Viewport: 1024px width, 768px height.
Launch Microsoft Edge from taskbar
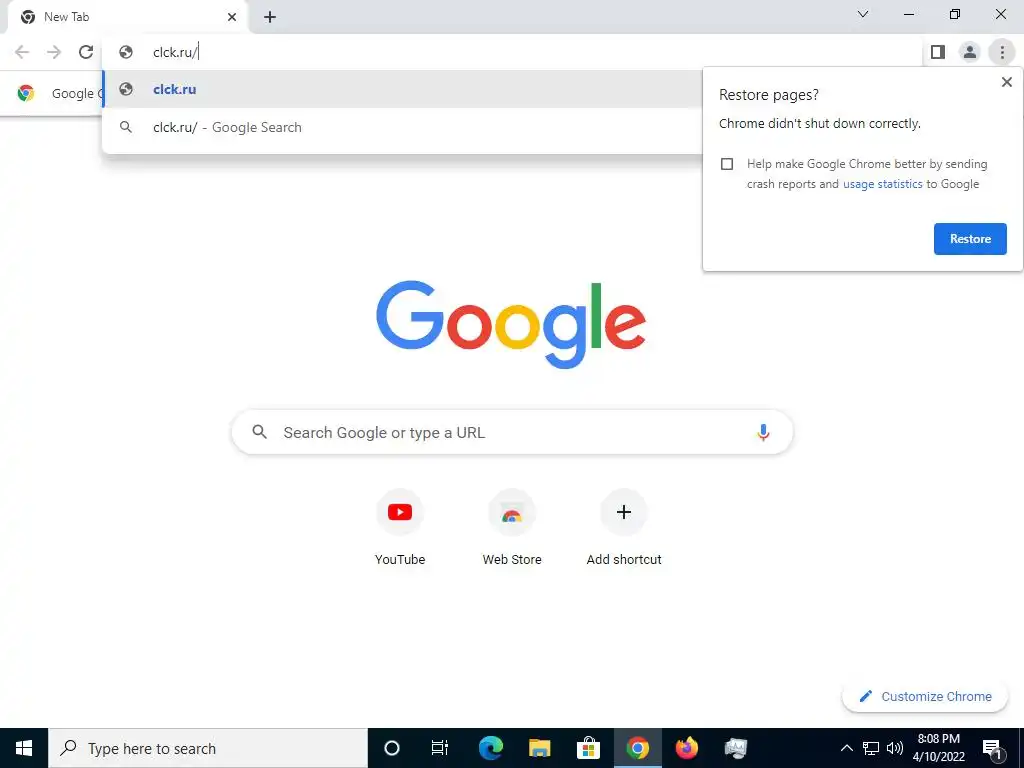tap(490, 748)
